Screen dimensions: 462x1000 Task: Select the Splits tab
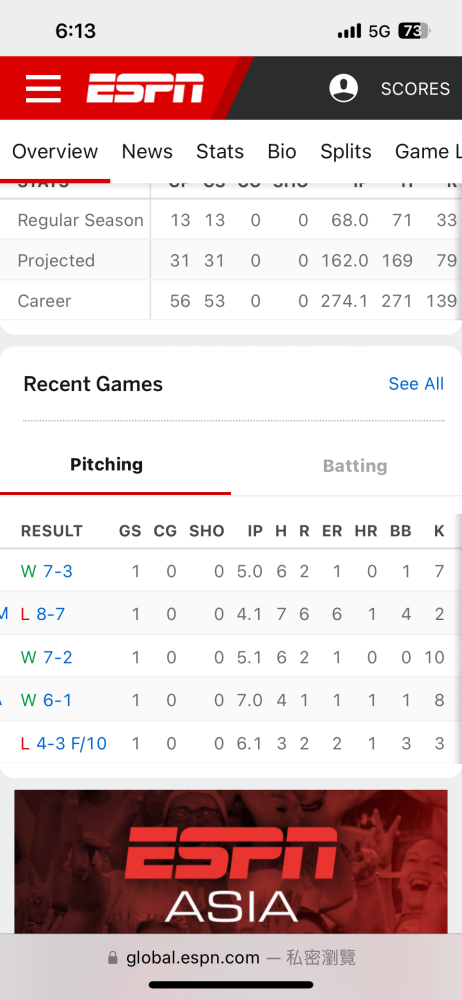point(346,151)
